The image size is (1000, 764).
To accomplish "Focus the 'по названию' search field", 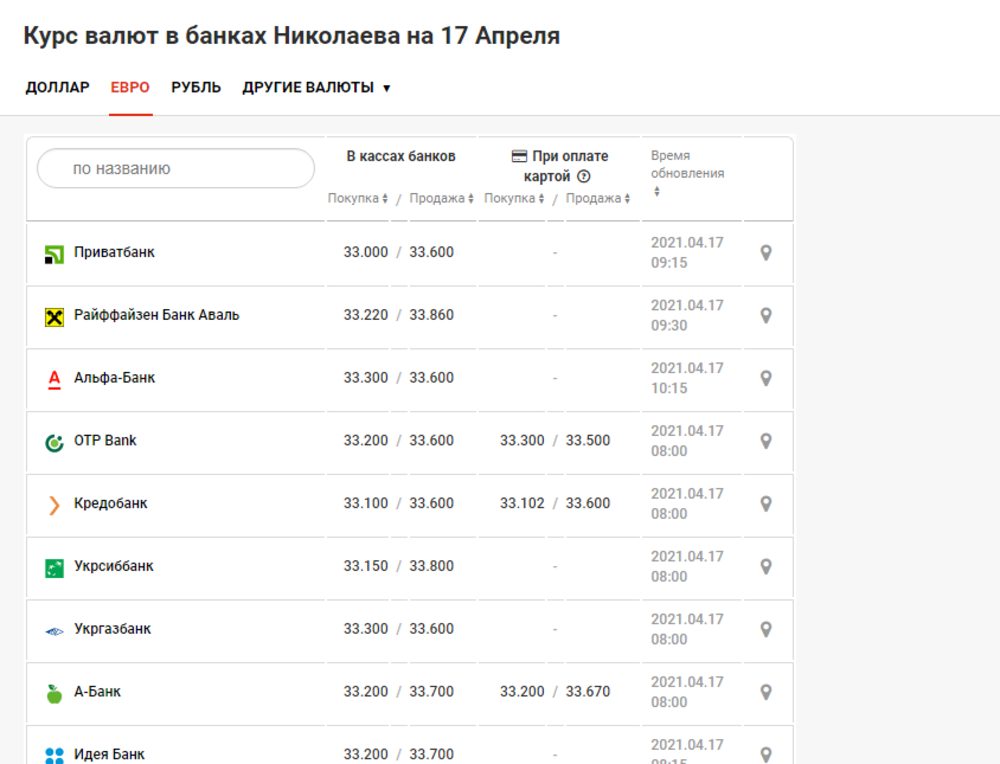I will point(176,168).
